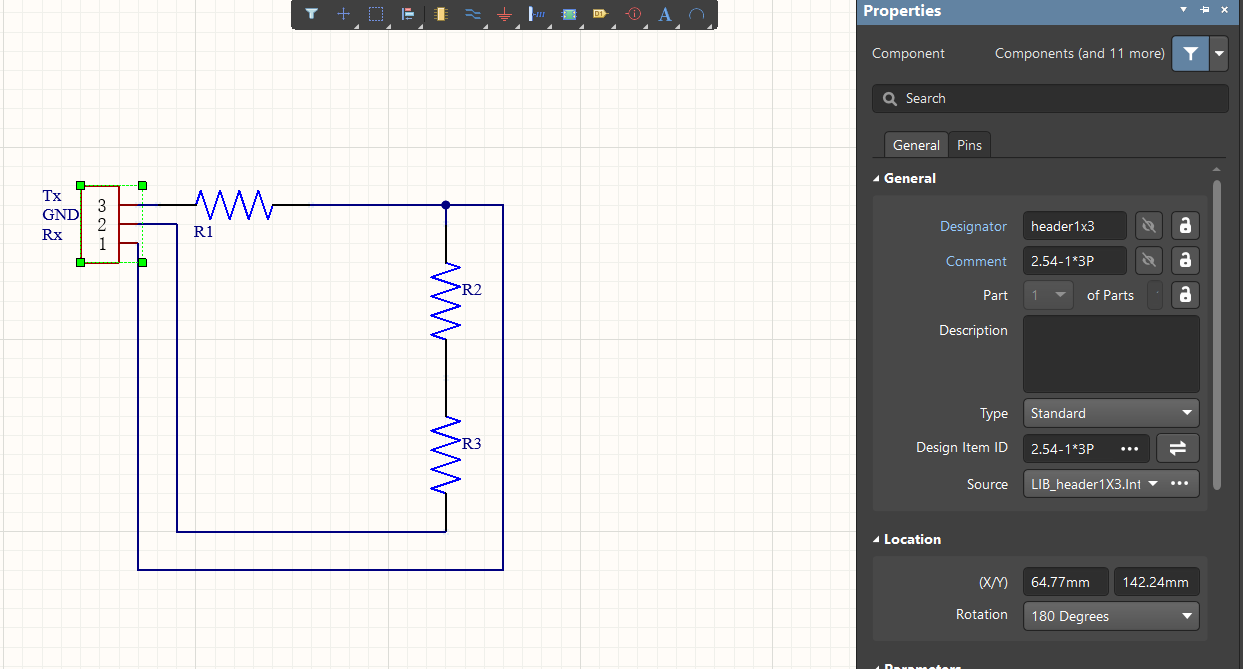Toggle Comment visibility eye icon

coord(1149,261)
